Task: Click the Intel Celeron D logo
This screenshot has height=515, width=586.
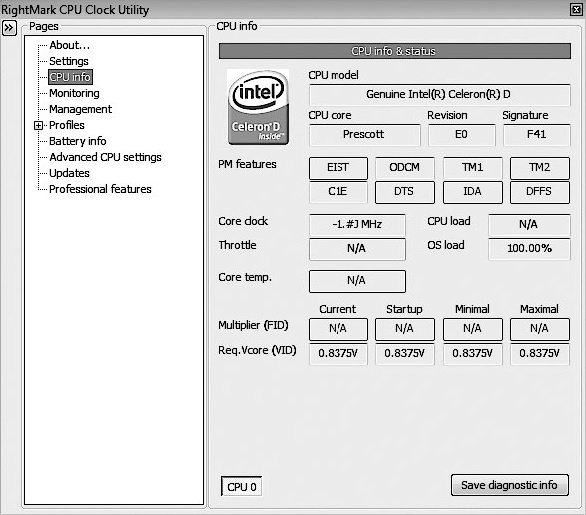Action: [258, 107]
